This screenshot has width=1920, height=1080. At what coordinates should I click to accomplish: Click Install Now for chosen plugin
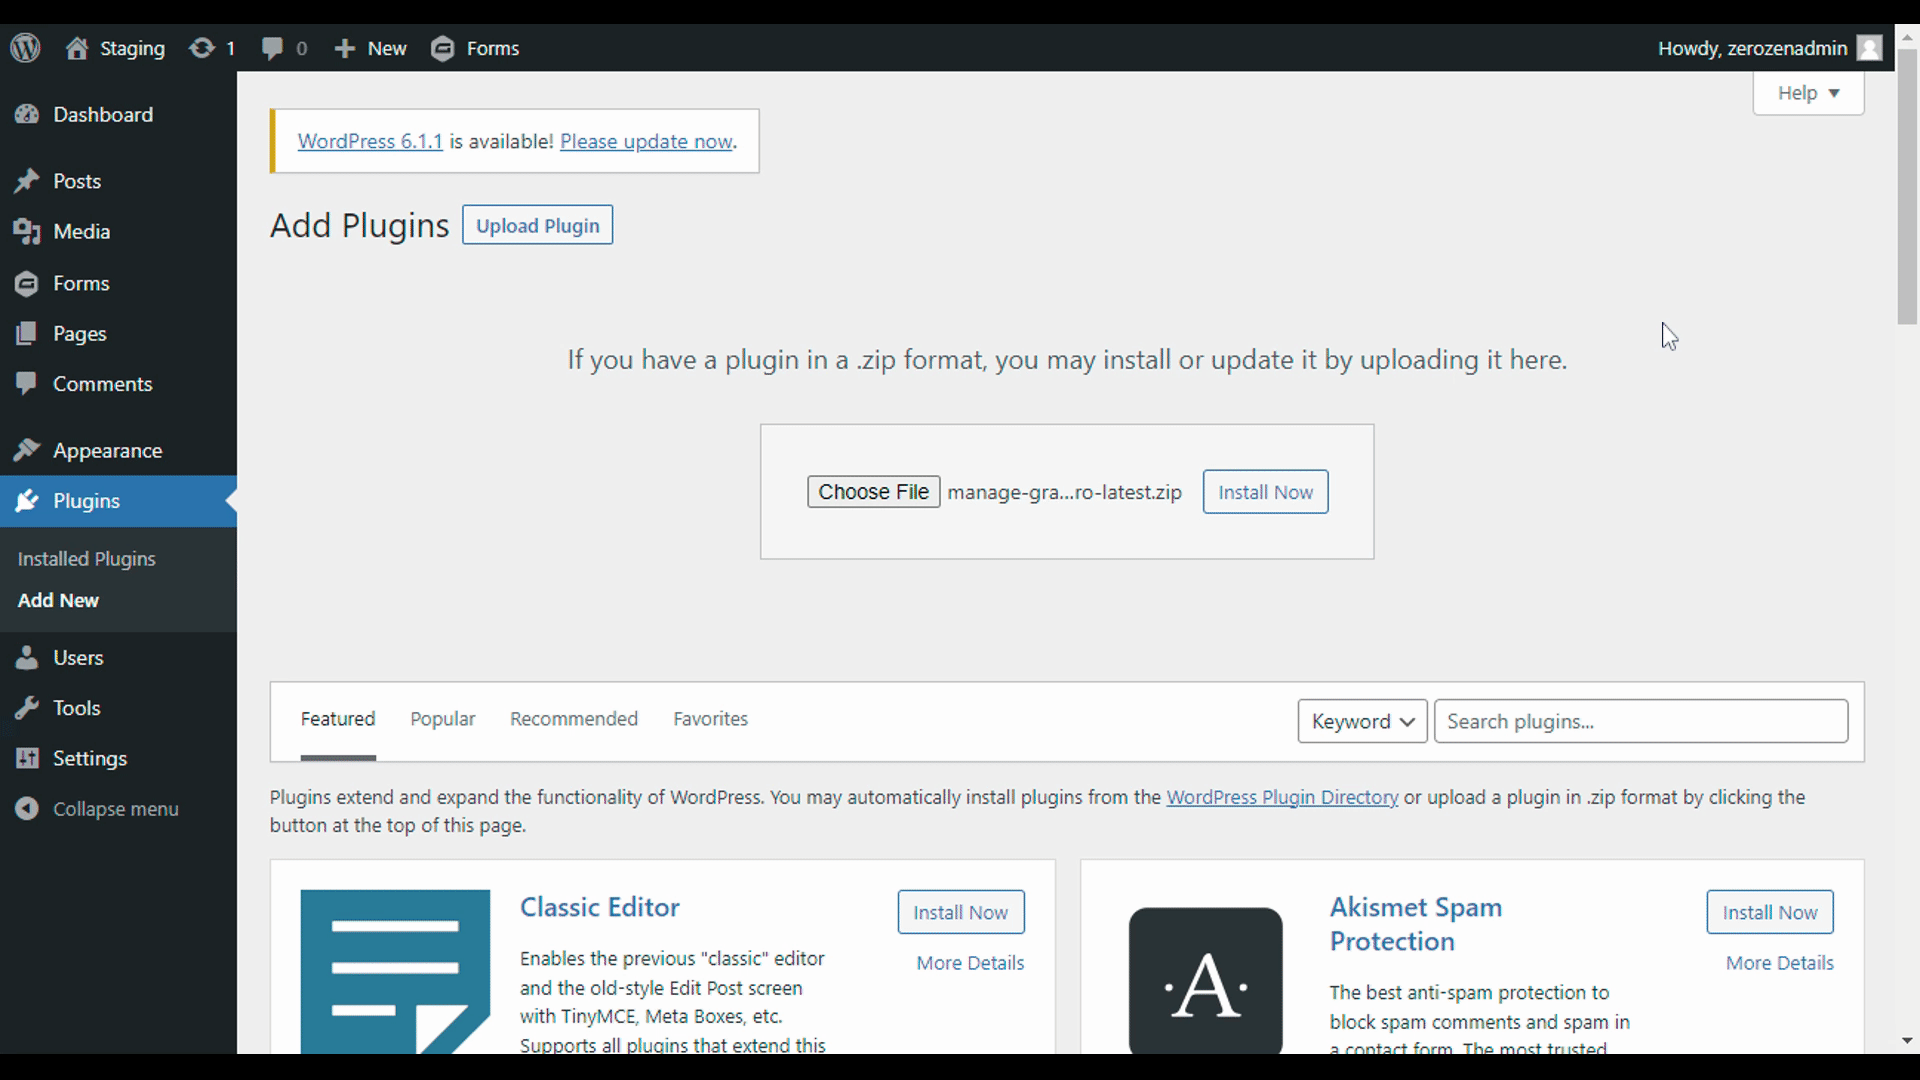click(1266, 492)
